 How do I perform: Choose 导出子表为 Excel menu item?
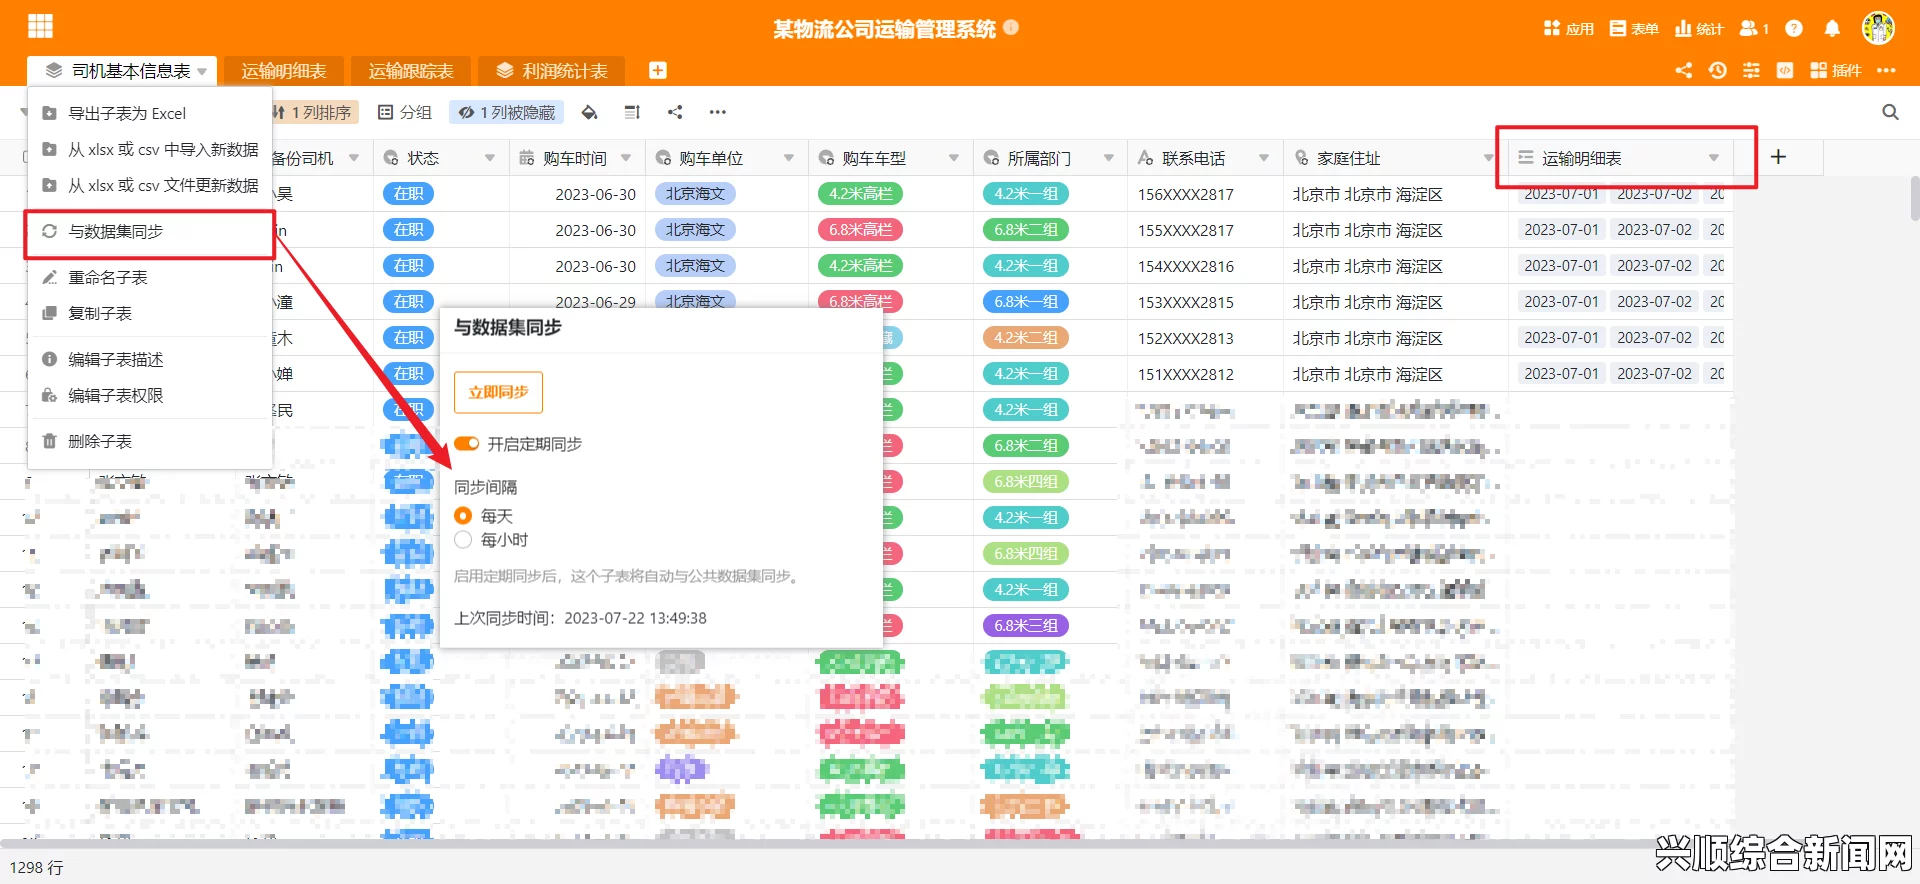click(x=150, y=113)
